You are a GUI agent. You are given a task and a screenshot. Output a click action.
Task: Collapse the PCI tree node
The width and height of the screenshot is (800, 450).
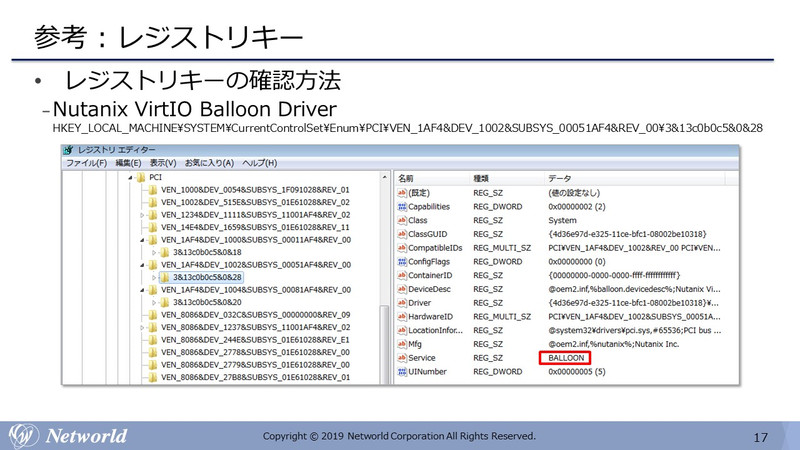[x=131, y=178]
